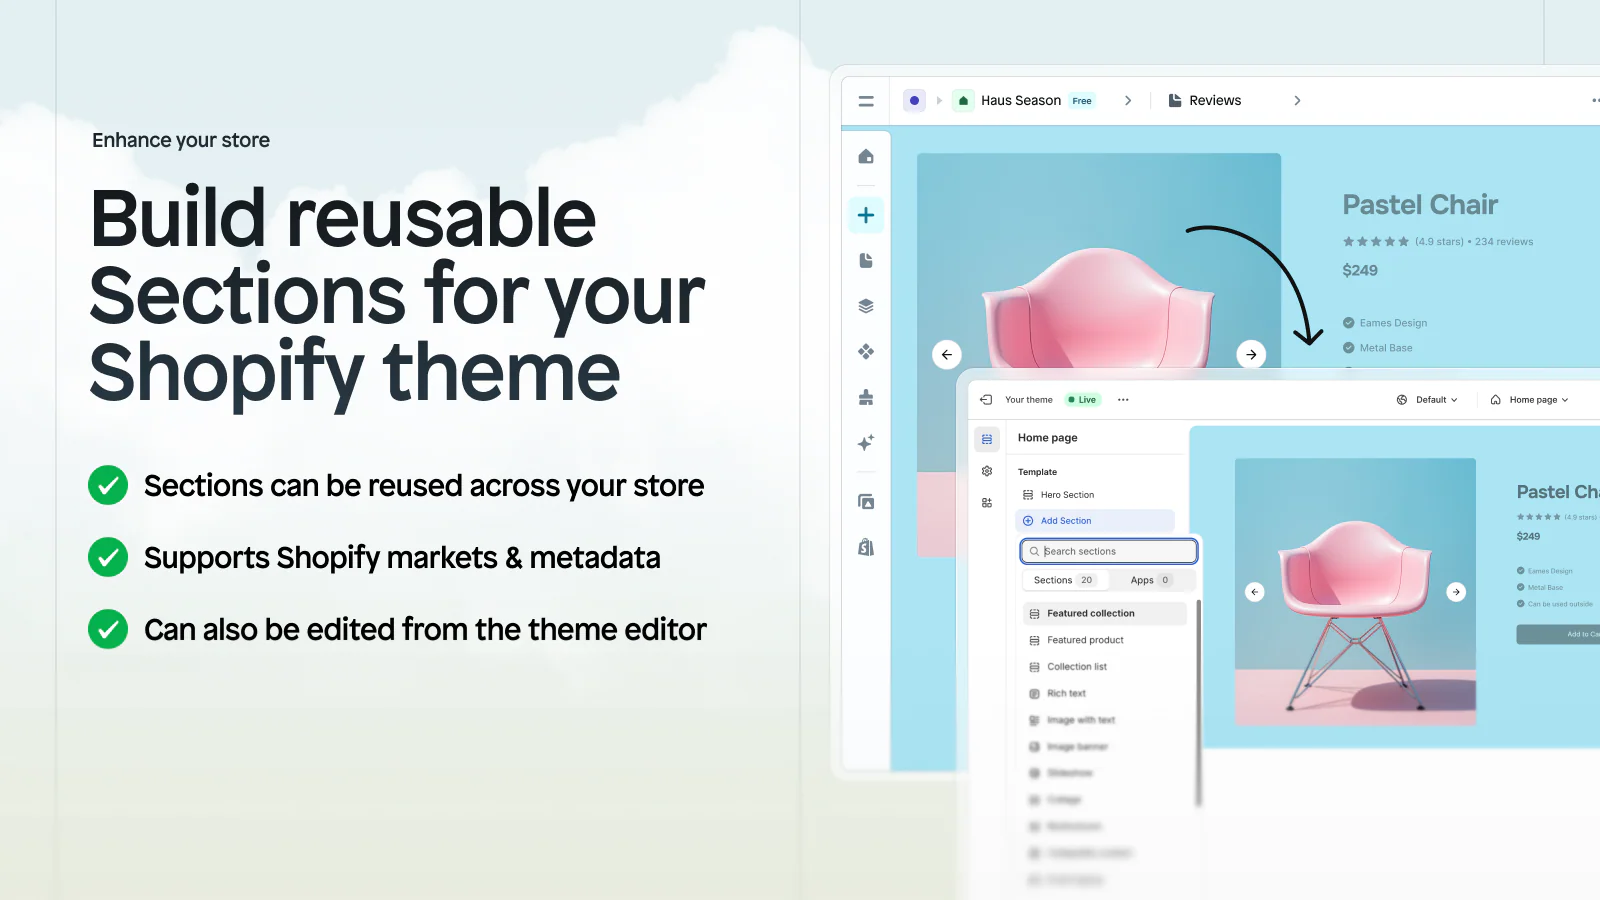The width and height of the screenshot is (1600, 900).
Task: Select Featured collection section
Action: tap(1105, 614)
